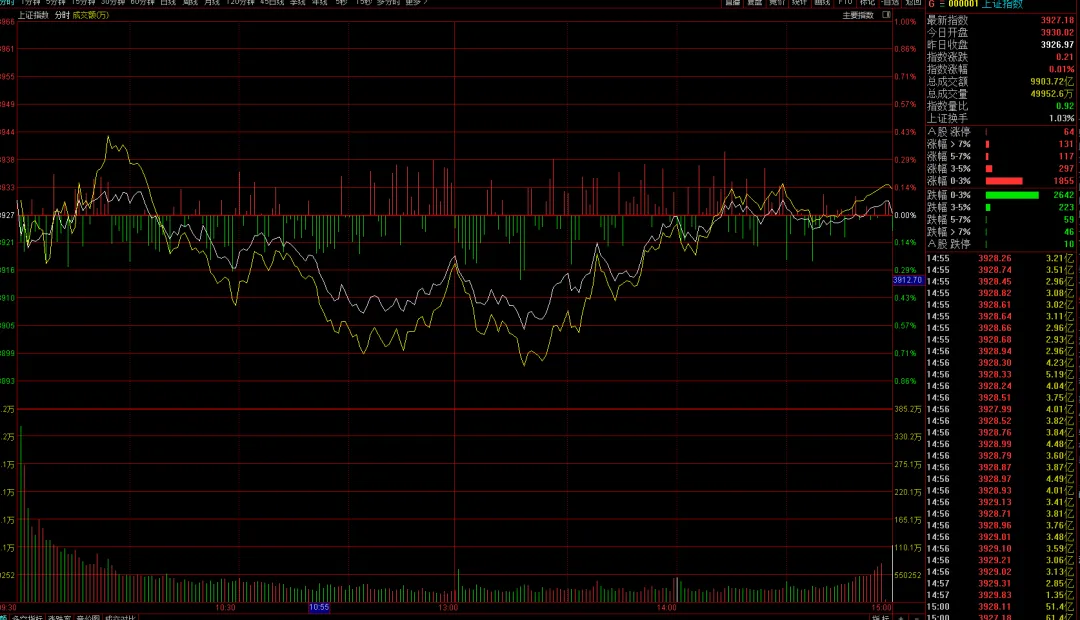Toggle the 主要指数 panel icon
This screenshot has height=620, width=1080.
886,14
